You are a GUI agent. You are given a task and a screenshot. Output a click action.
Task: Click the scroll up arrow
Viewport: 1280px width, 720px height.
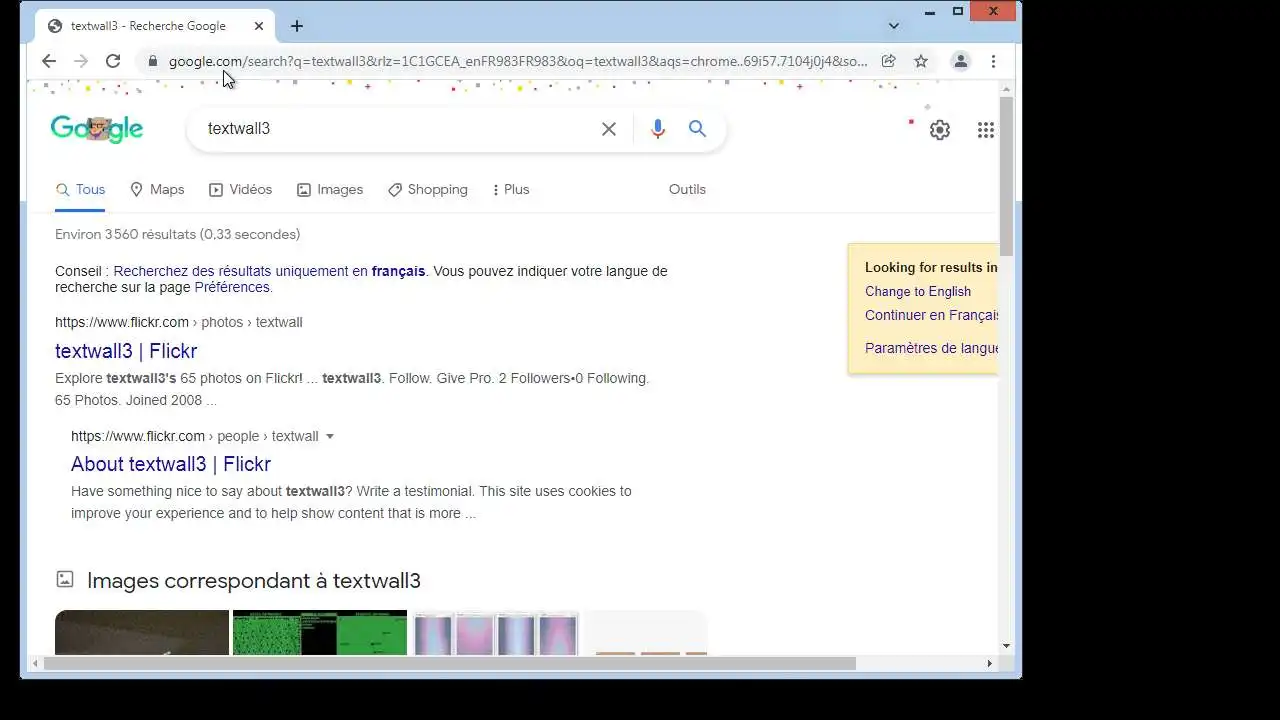coord(1006,89)
